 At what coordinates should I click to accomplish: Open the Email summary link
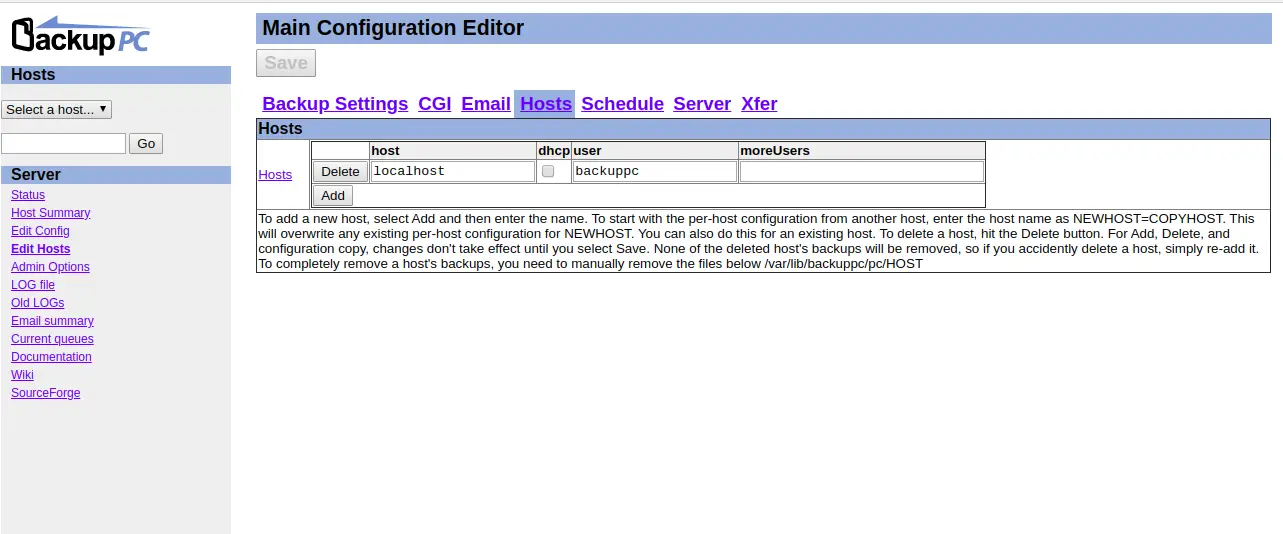52,321
